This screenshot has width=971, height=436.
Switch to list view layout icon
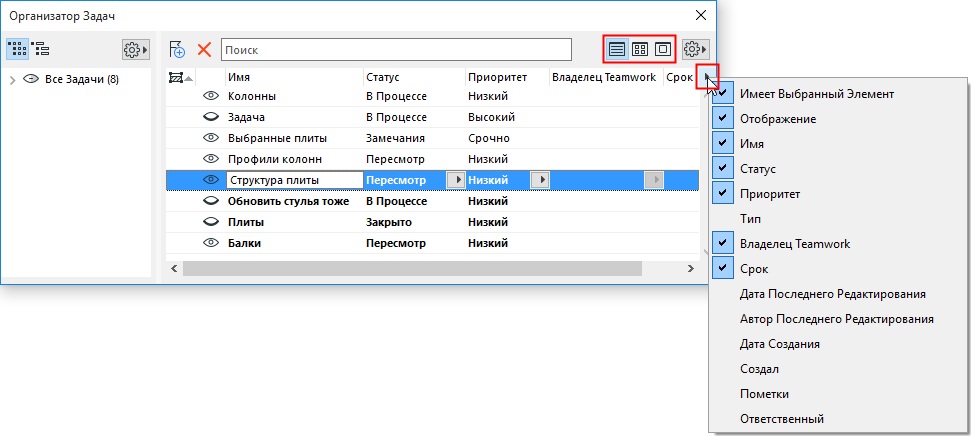pyautogui.click(x=617, y=49)
